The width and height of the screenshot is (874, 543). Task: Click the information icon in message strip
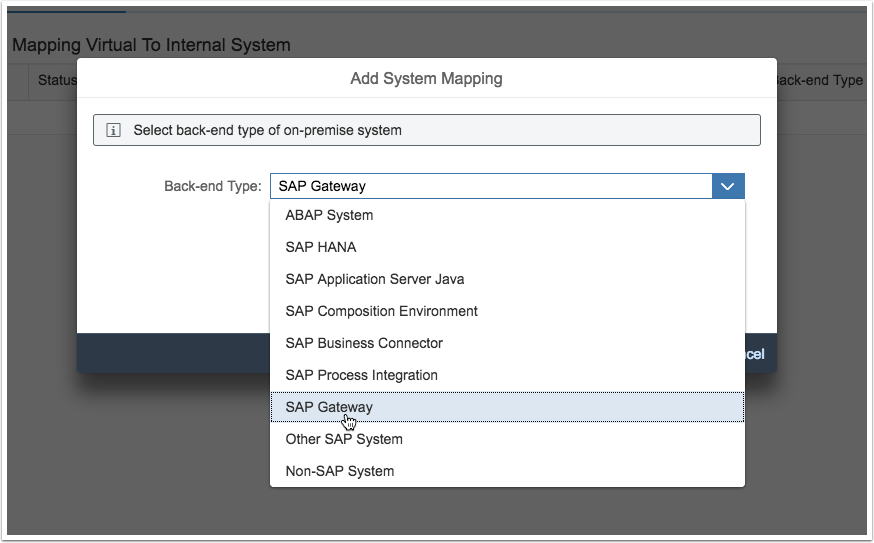click(x=113, y=130)
